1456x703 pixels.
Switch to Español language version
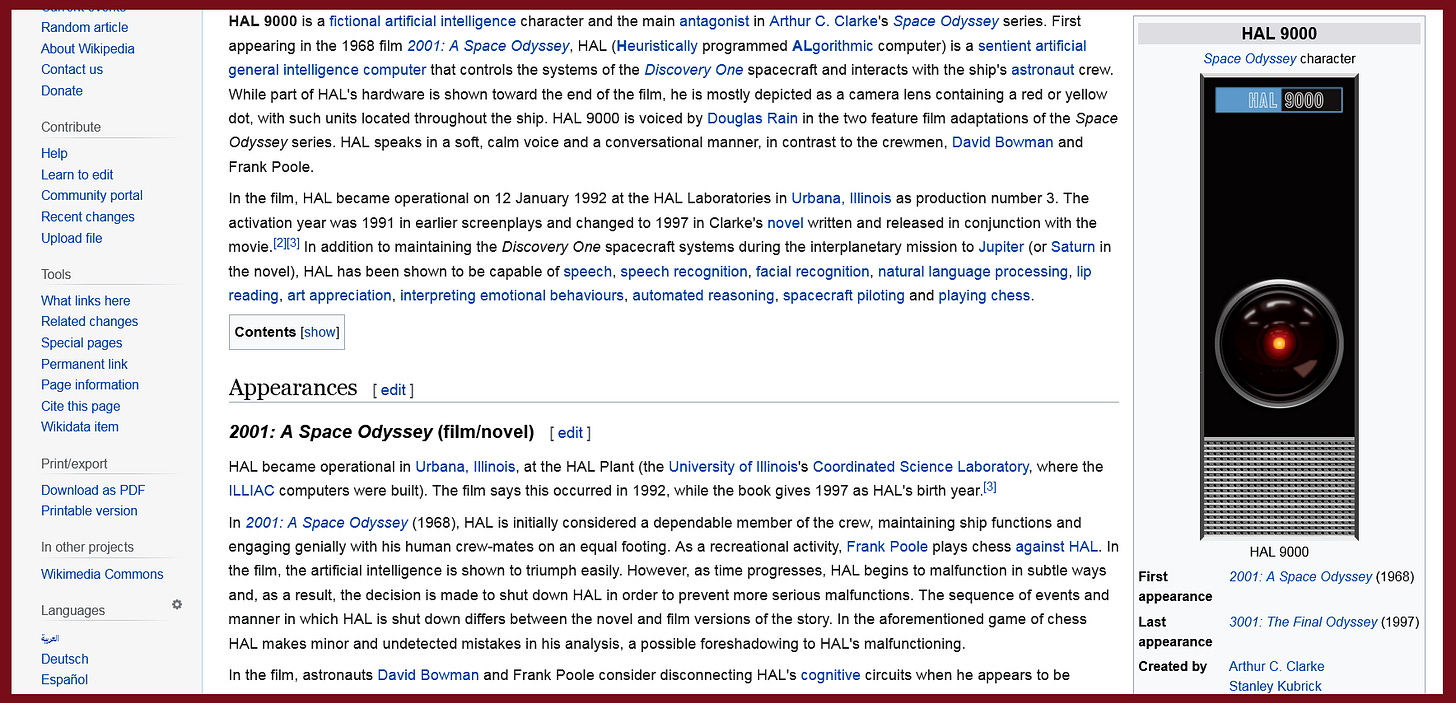click(x=65, y=679)
